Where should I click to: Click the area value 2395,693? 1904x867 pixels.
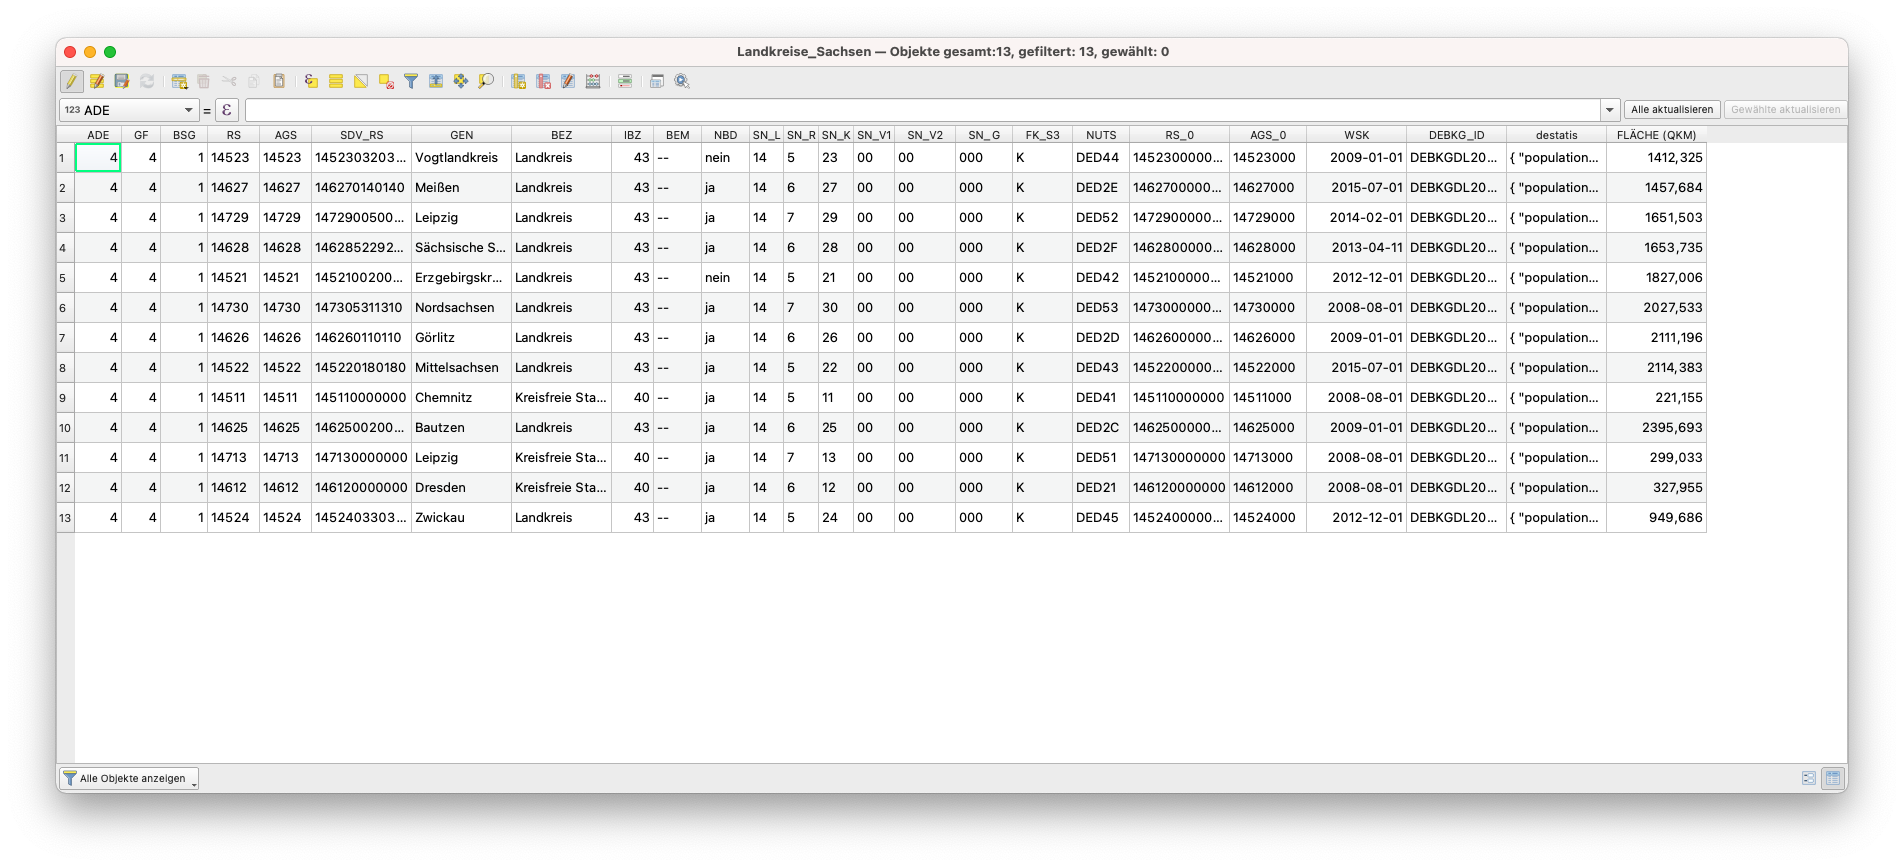(x=1656, y=428)
